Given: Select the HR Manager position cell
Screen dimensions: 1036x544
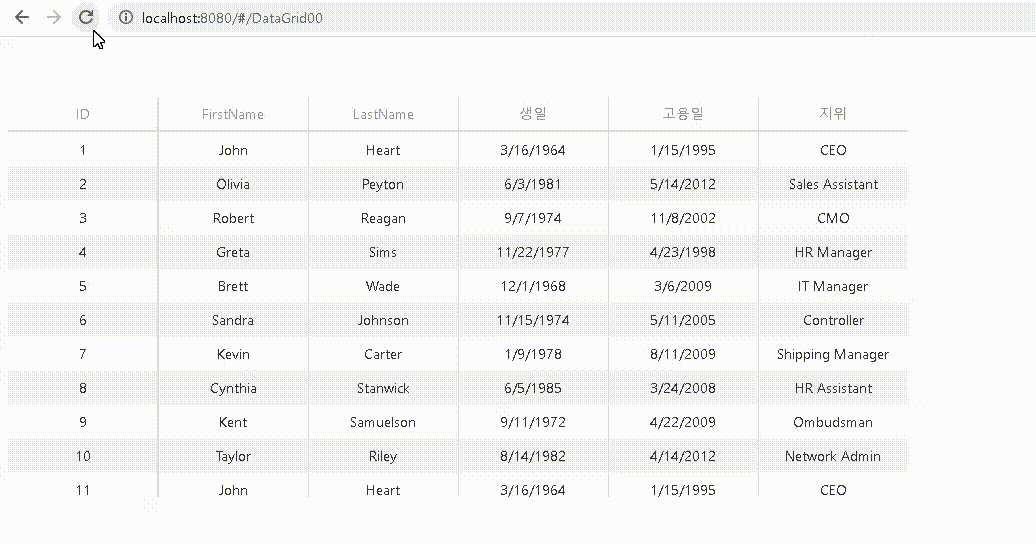Looking at the screenshot, I should 833,253.
